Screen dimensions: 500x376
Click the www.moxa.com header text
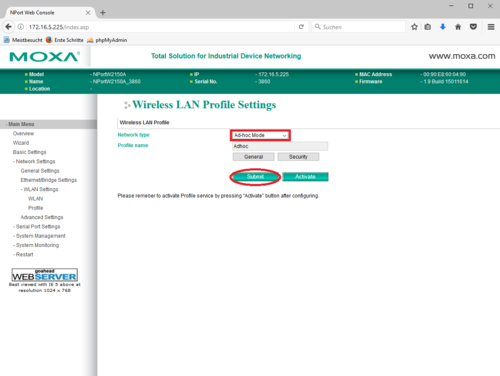[x=462, y=56]
